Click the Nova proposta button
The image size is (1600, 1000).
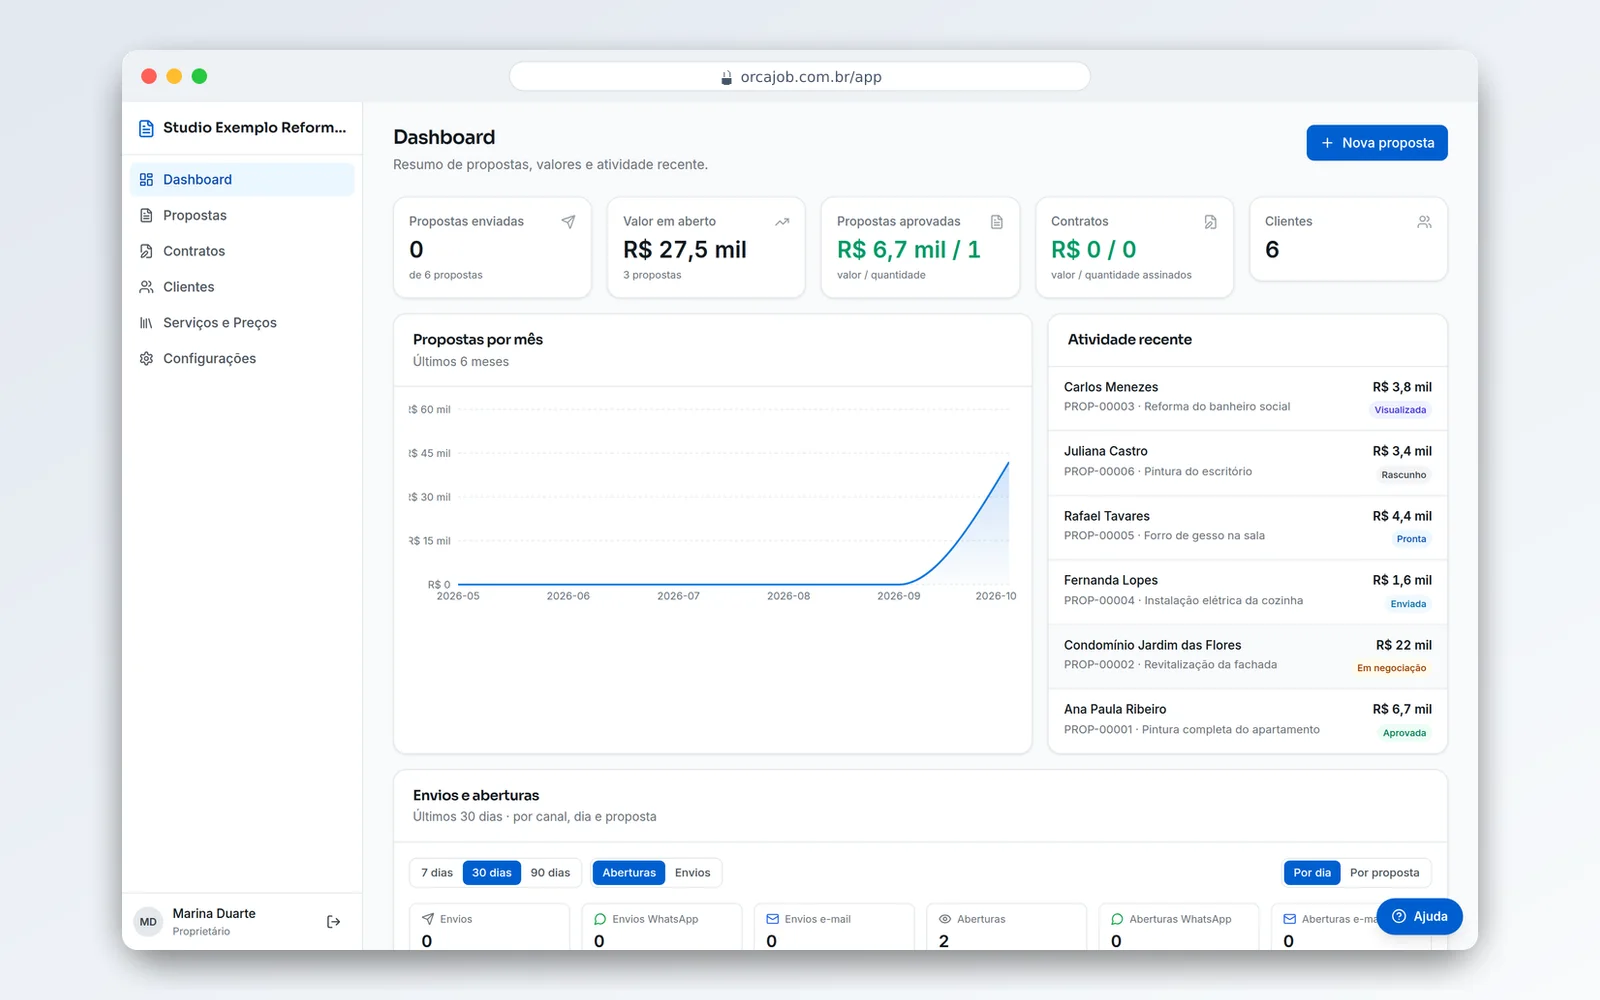[1377, 143]
